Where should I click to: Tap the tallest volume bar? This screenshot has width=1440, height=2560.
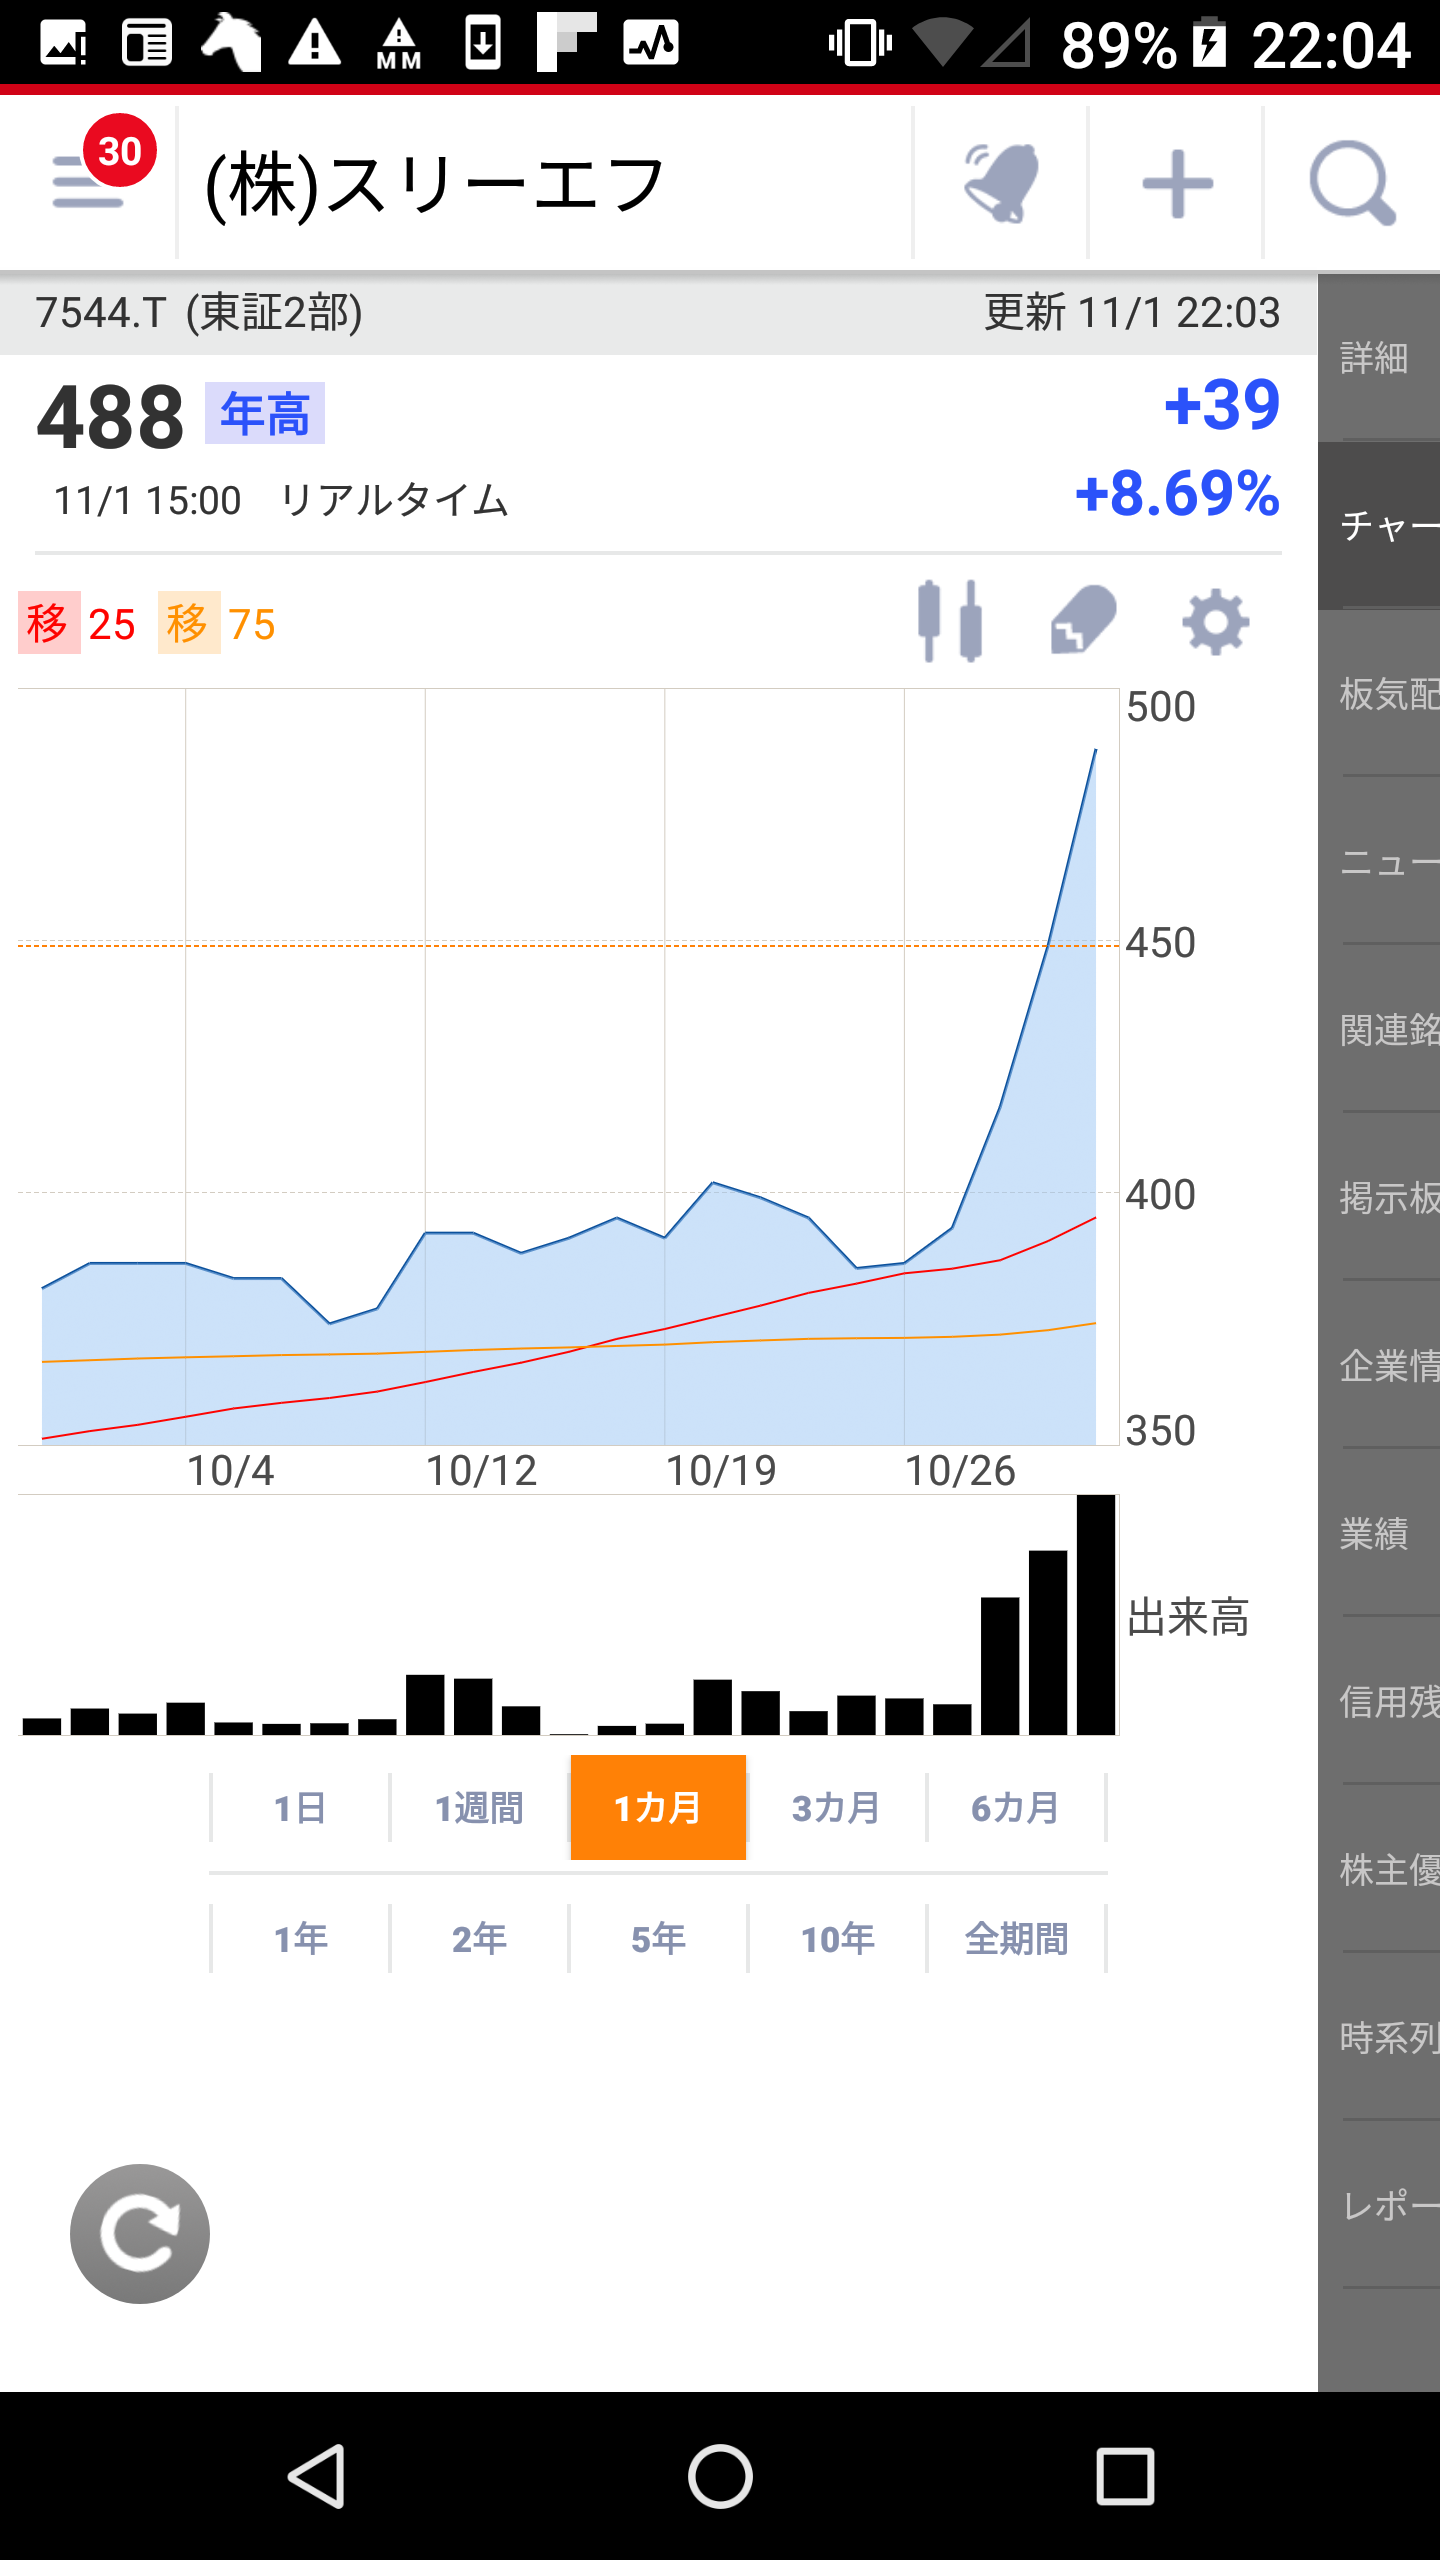click(x=1096, y=1615)
